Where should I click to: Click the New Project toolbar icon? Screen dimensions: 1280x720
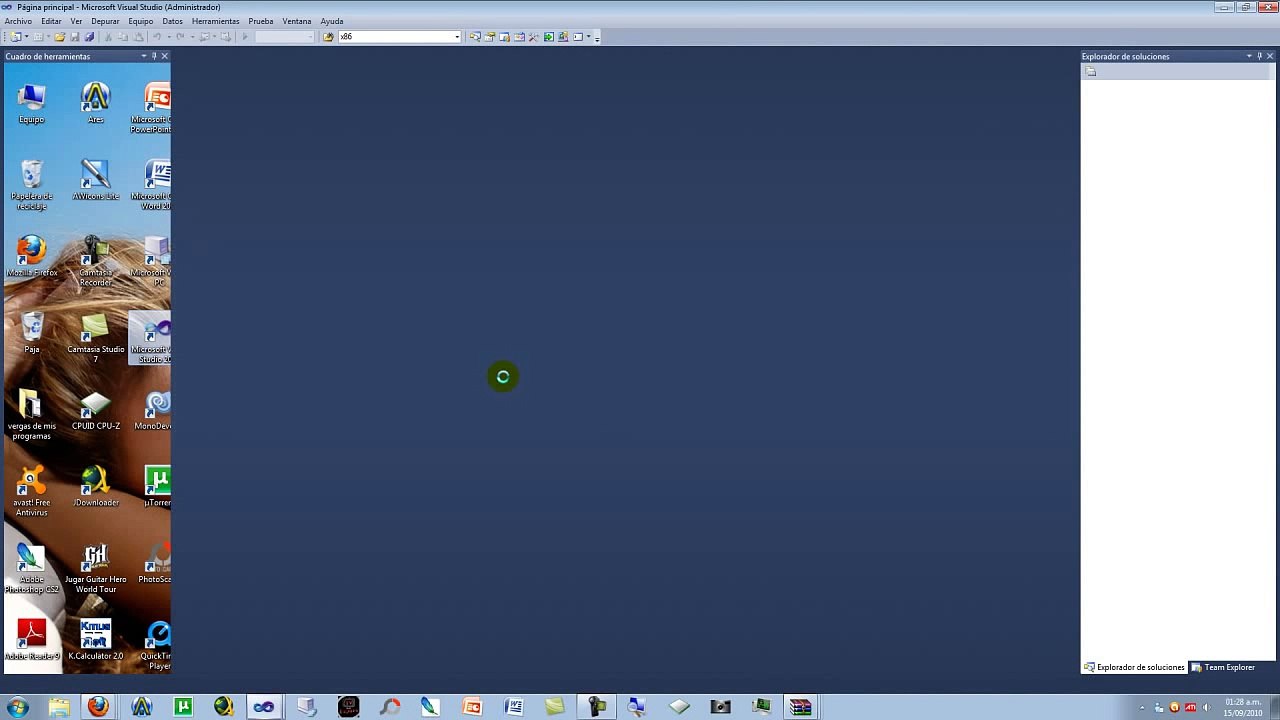coord(15,36)
